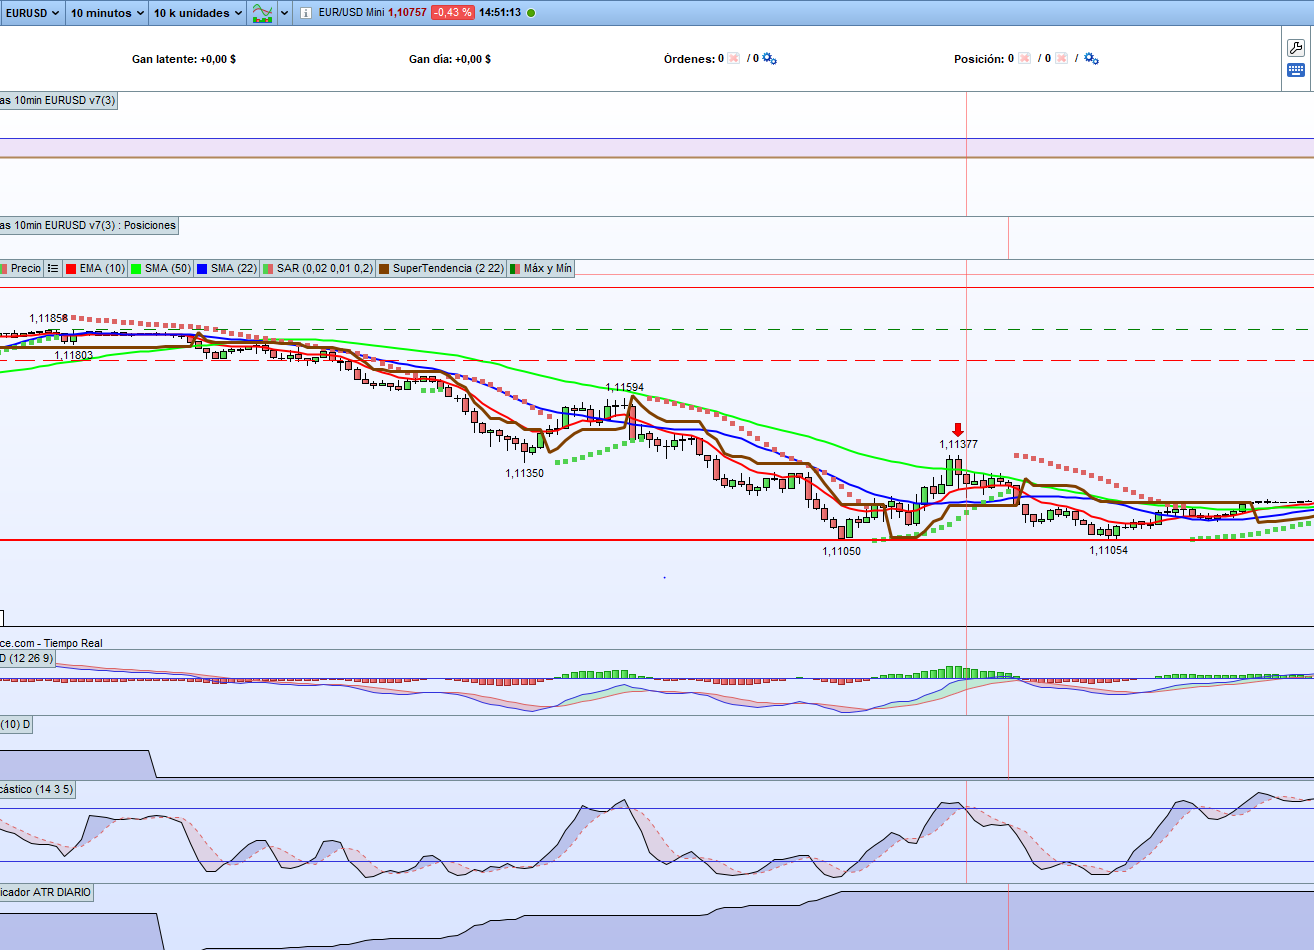Click the Estocástico (14 3 5) panel label
This screenshot has width=1314, height=950.
pos(37,789)
